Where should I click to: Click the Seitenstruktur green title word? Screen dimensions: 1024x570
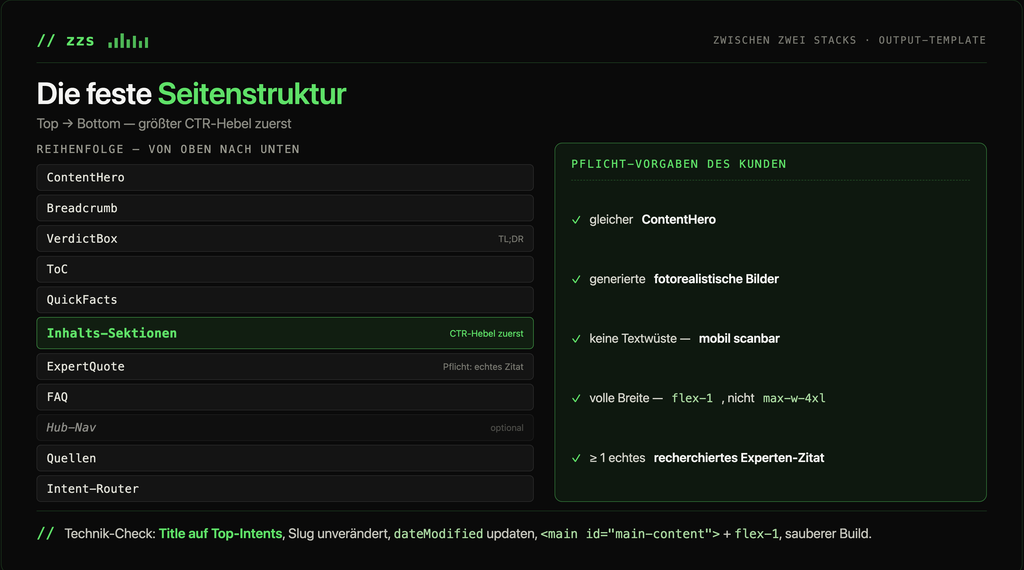pos(251,94)
